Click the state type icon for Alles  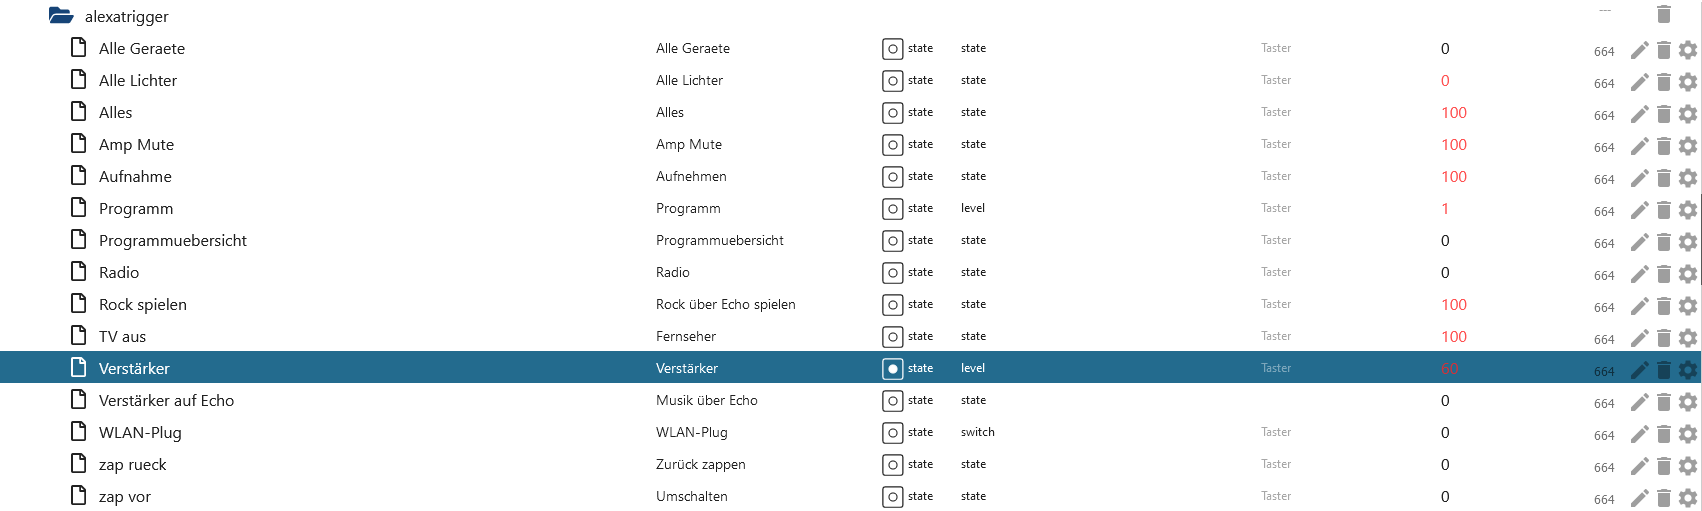pyautogui.click(x=893, y=113)
